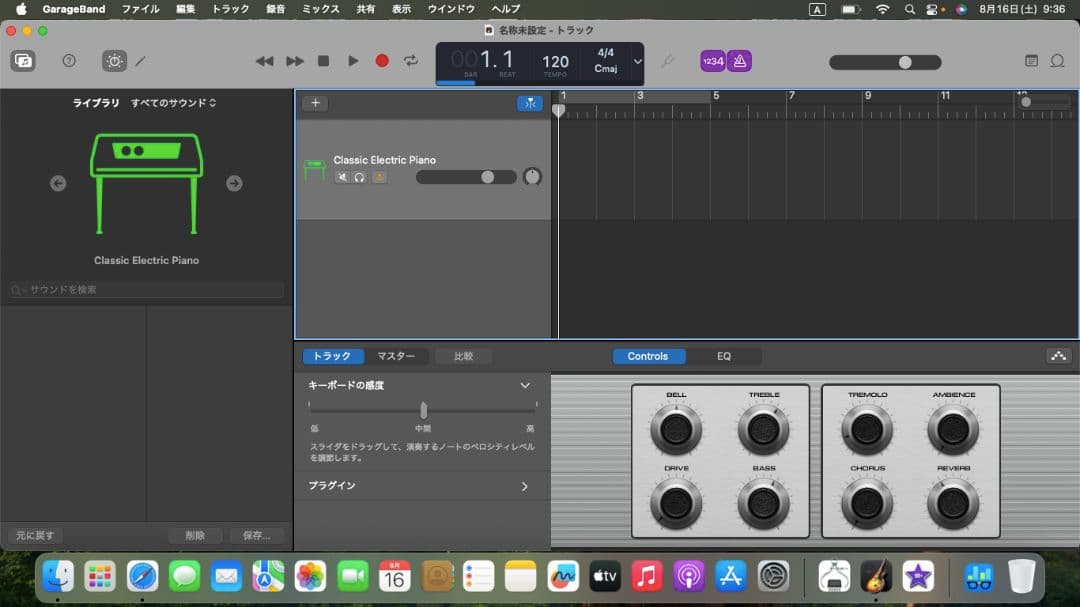Expand the プラグイン section
Viewport: 1080px width, 607px height.
[x=524, y=486]
